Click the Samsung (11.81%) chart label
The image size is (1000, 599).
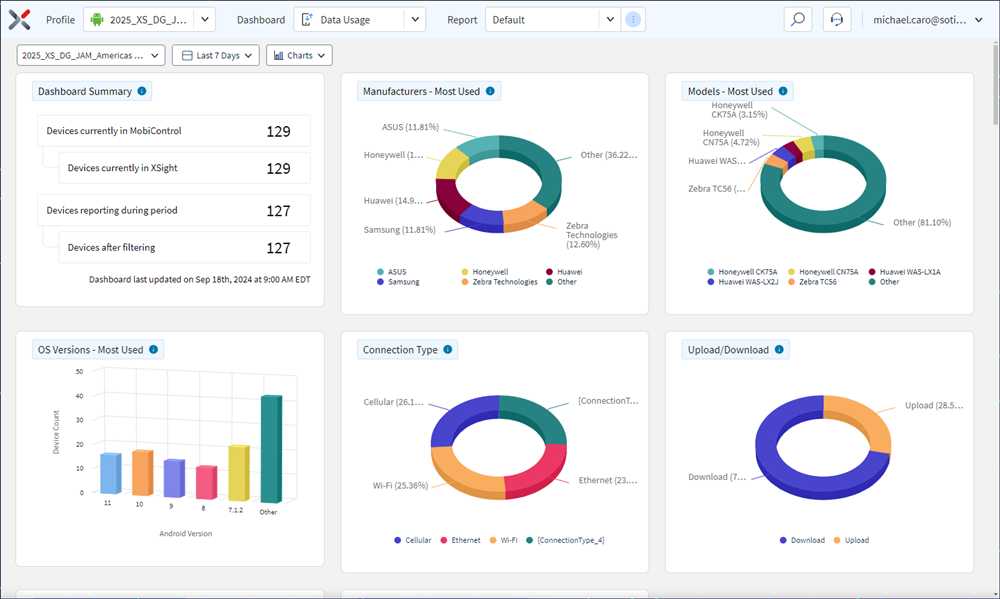tap(399, 230)
